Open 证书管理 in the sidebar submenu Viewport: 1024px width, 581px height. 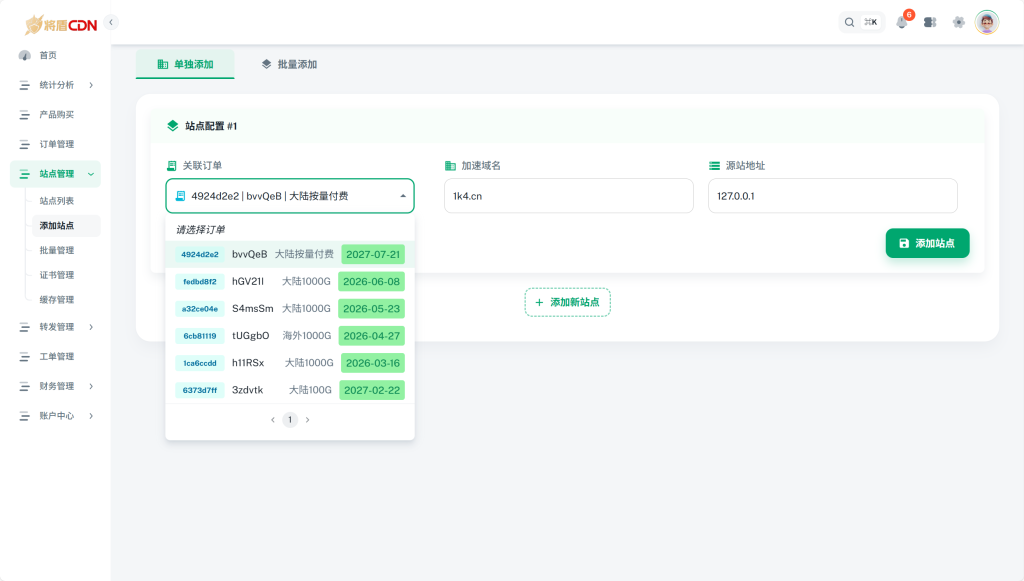click(x=57, y=275)
